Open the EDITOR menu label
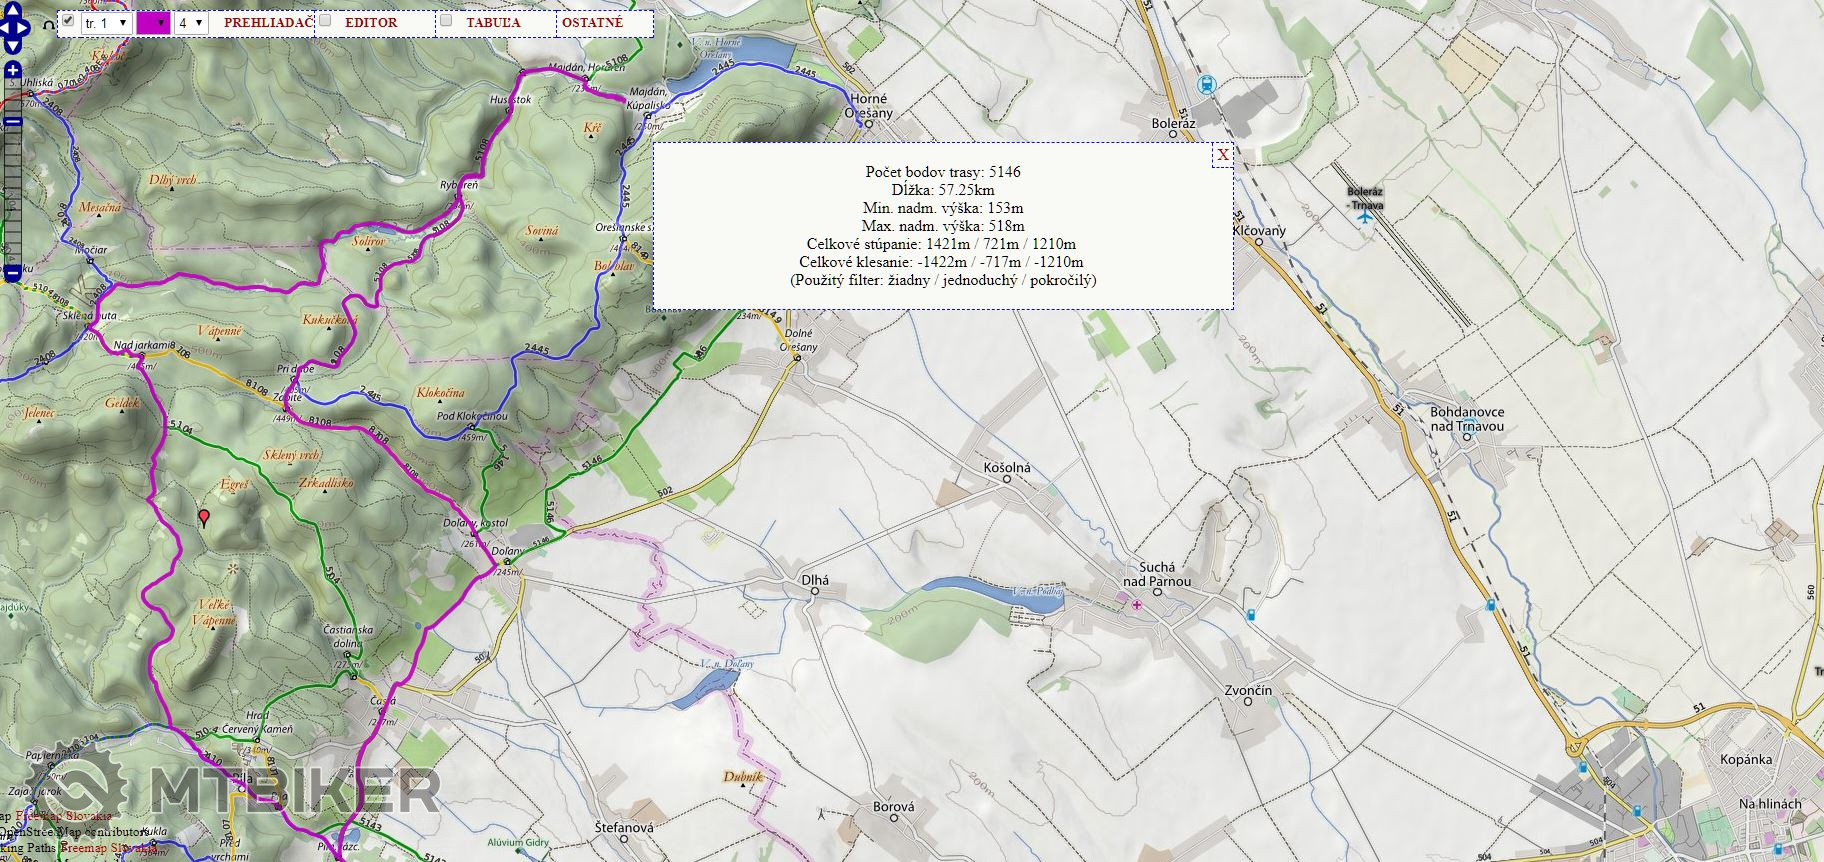 (370, 22)
